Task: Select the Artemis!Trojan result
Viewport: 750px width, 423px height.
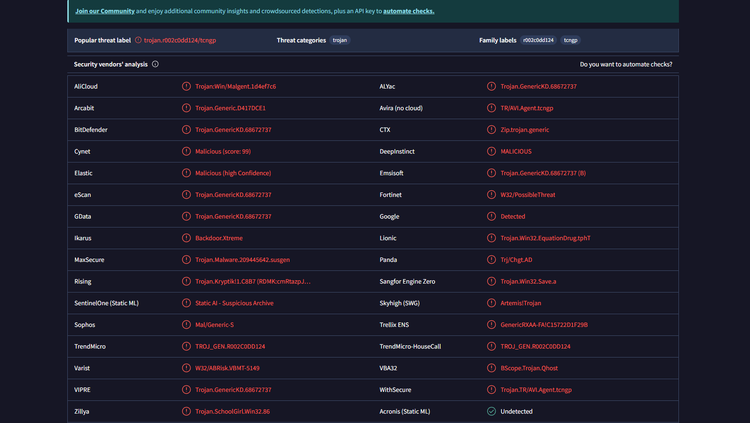Action: coord(520,303)
